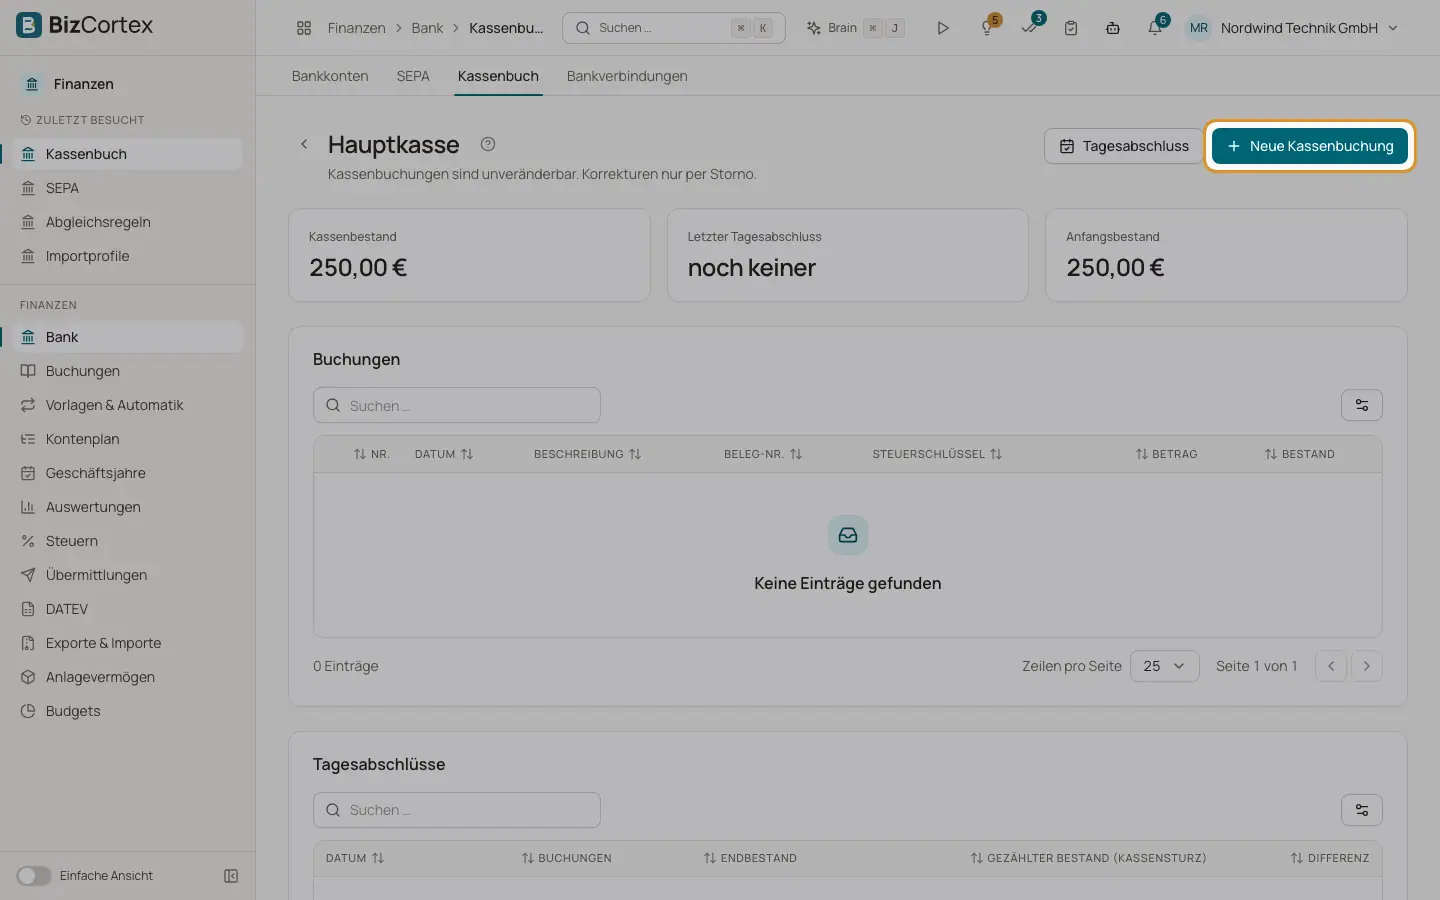Click the help icon next to Hauptkasse
This screenshot has width=1440, height=900.
pyautogui.click(x=488, y=144)
